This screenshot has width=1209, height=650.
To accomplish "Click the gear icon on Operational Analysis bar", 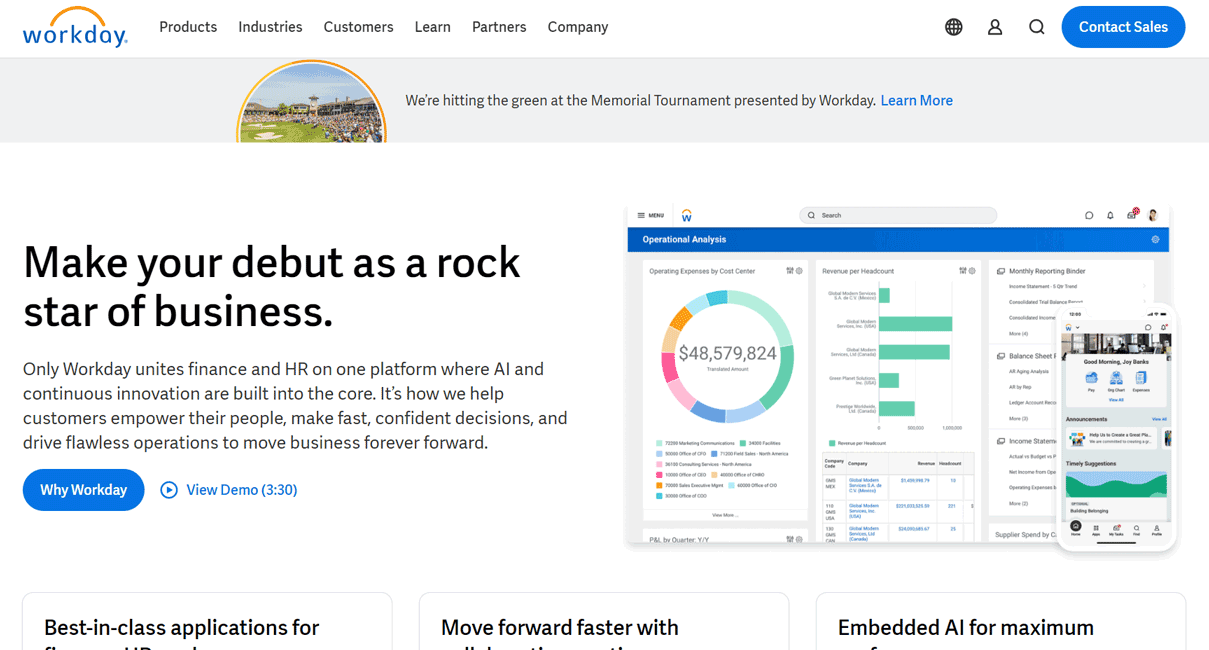I will [x=1155, y=240].
